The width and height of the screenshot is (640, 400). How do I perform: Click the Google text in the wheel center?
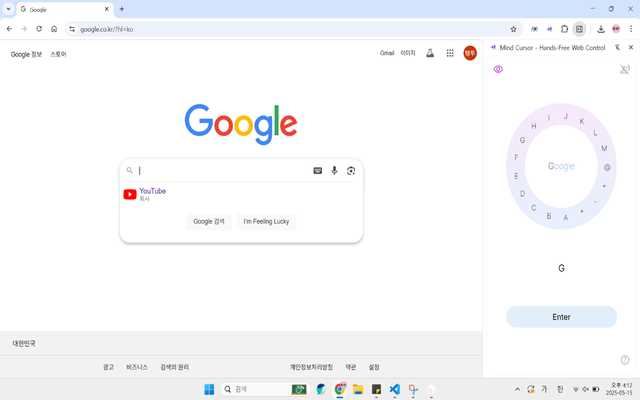click(561, 166)
